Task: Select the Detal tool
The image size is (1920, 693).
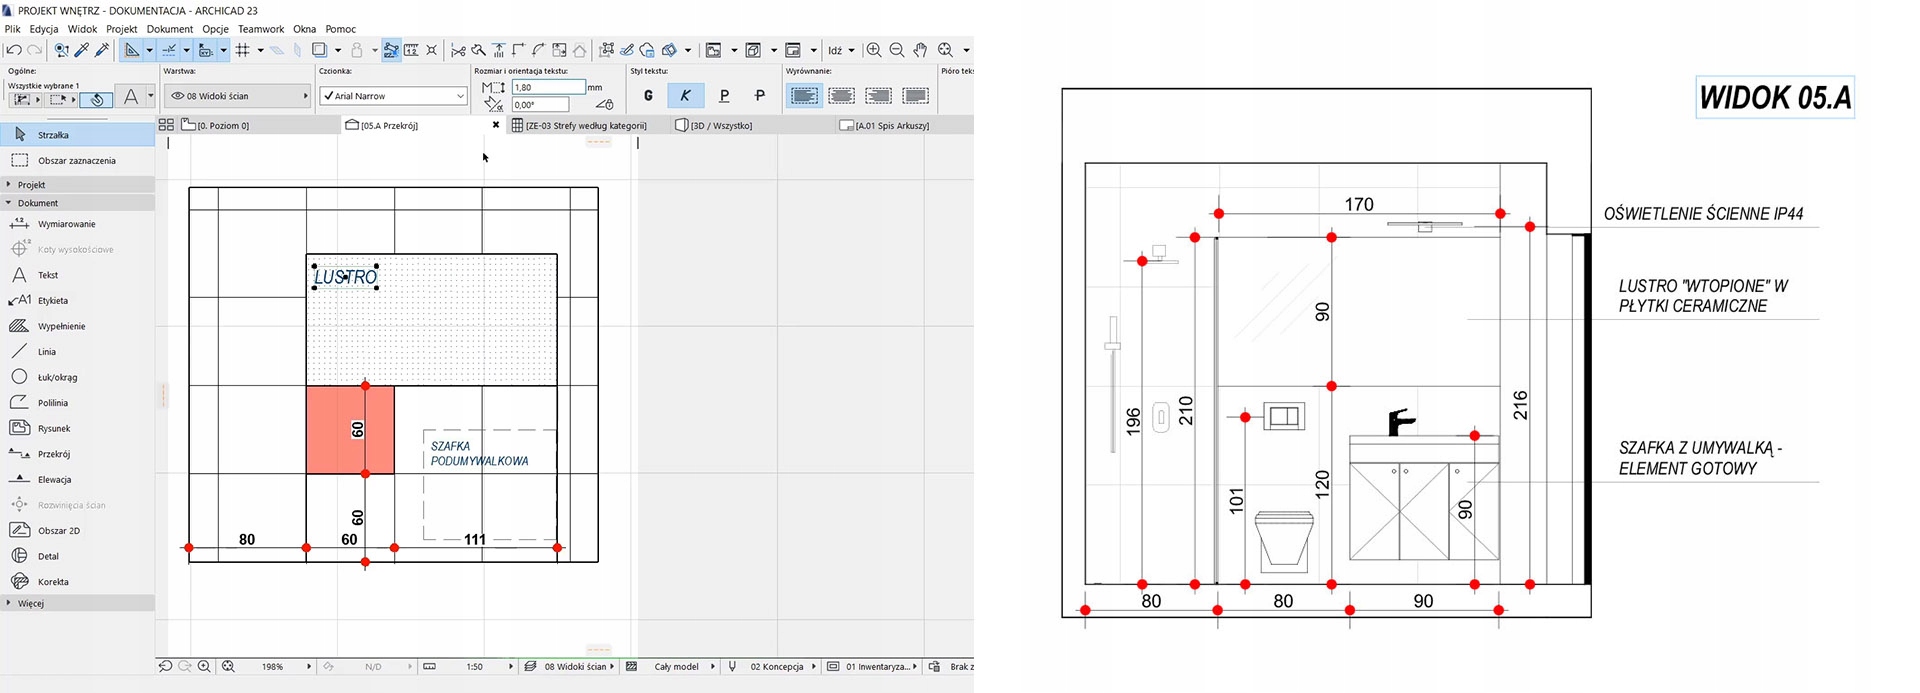Action: point(48,556)
